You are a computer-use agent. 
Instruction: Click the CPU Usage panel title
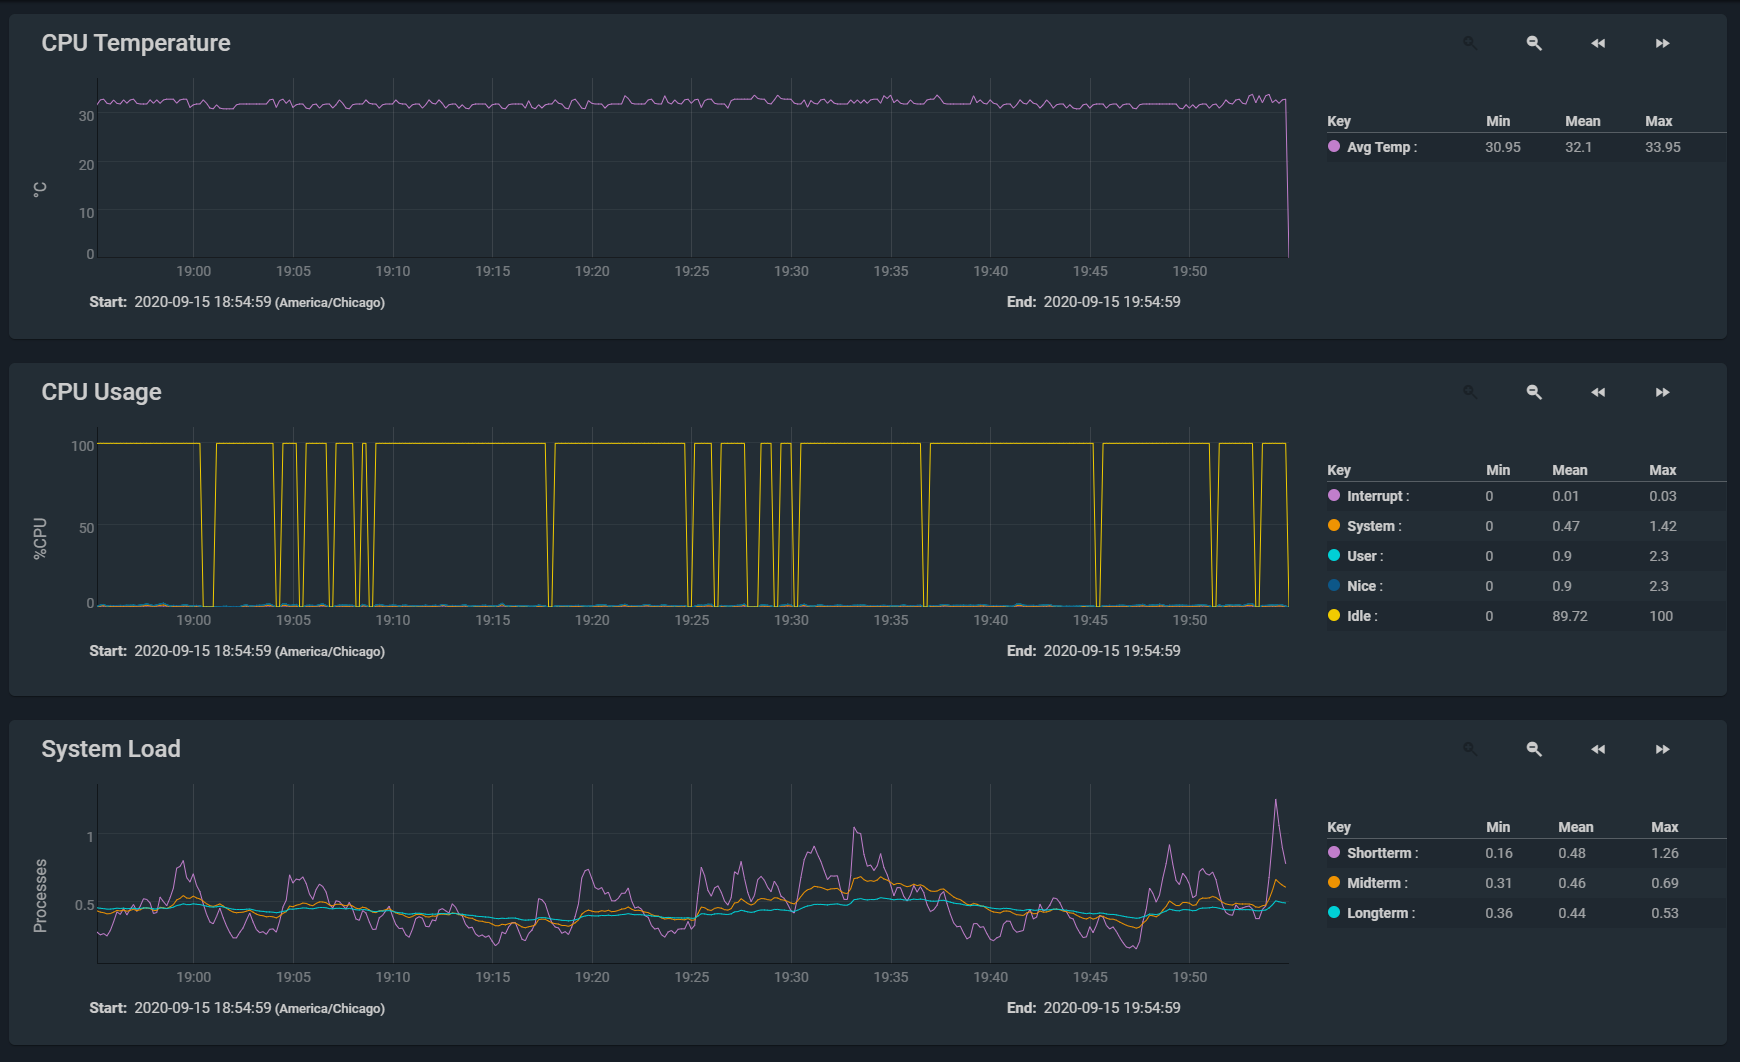(x=101, y=392)
